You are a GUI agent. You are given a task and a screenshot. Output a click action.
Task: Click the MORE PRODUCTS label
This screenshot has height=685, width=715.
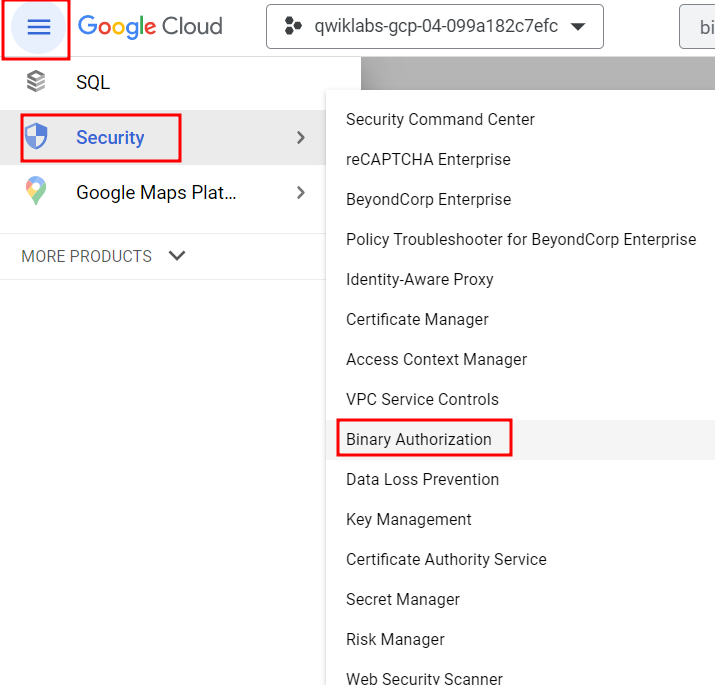click(86, 256)
